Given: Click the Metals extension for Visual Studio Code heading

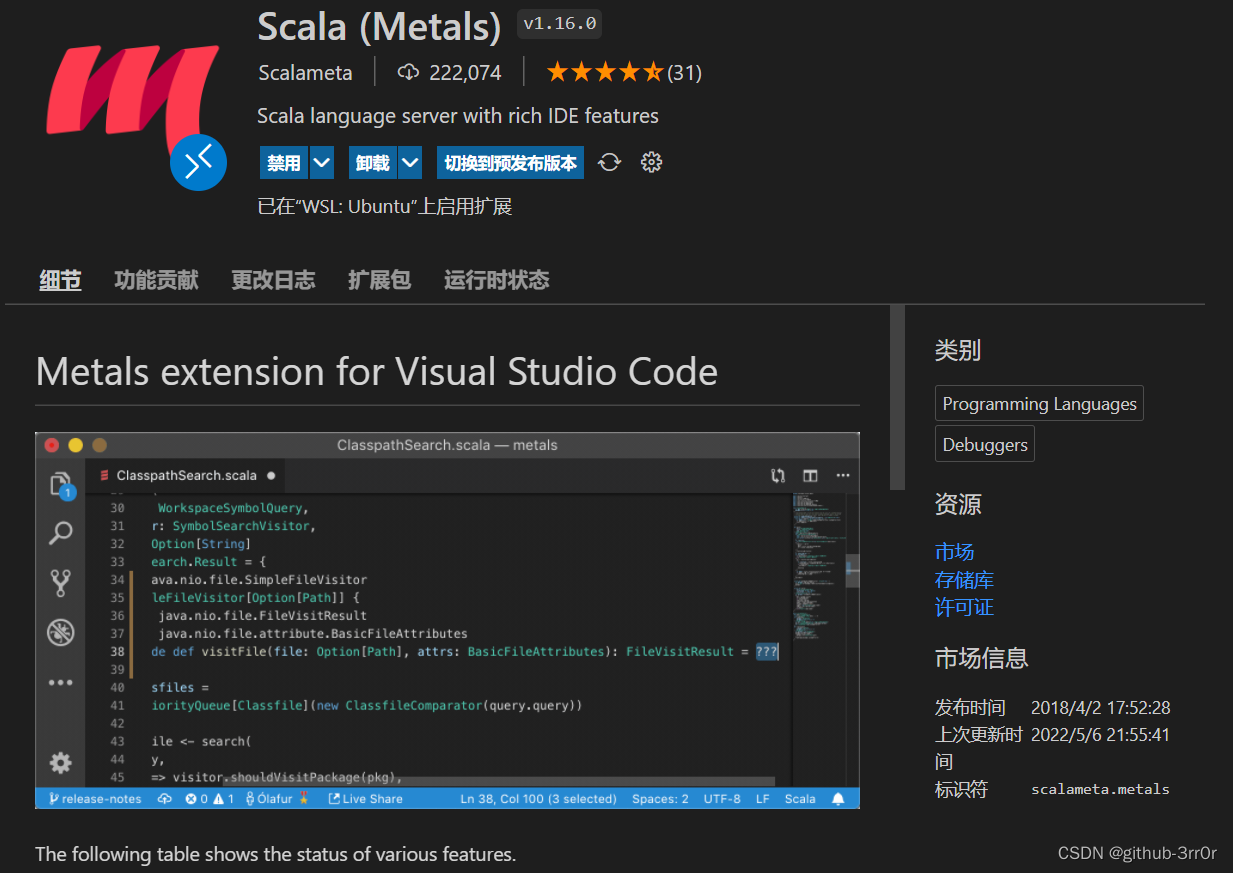Looking at the screenshot, I should (x=376, y=372).
